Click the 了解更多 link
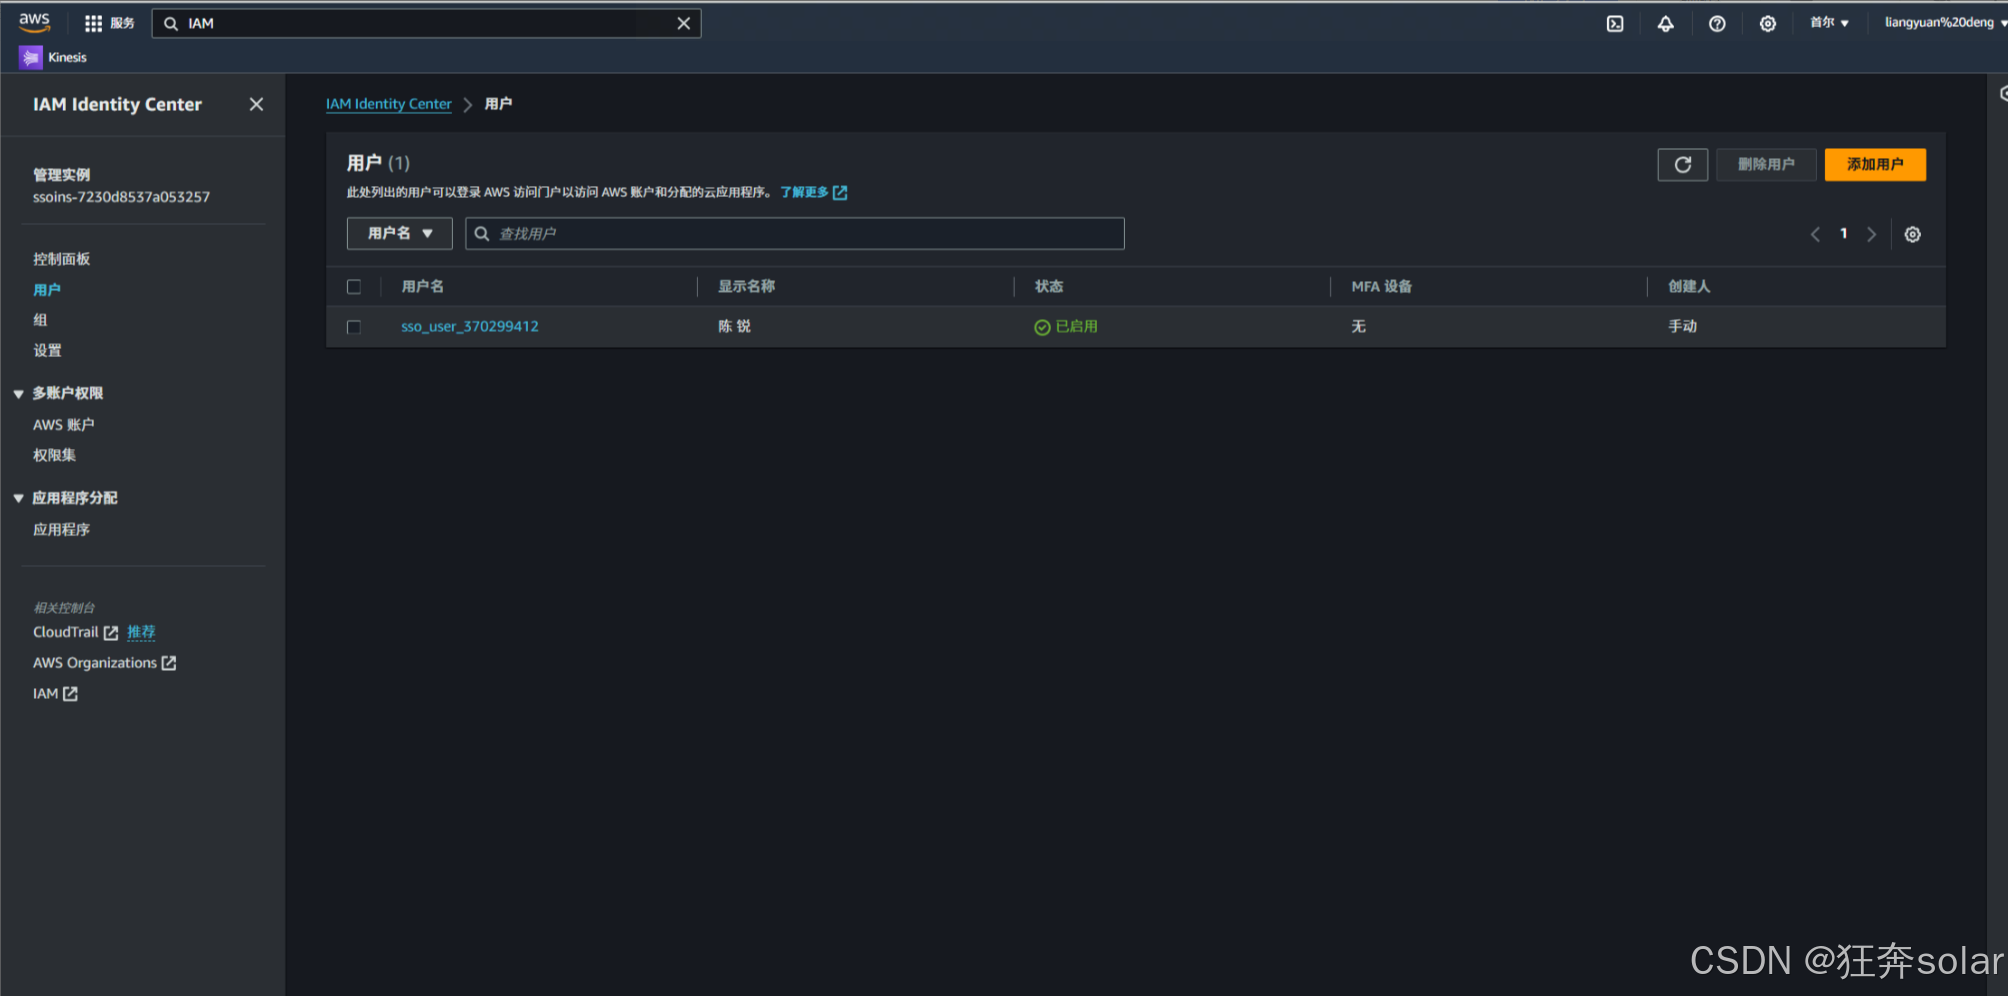The width and height of the screenshot is (2008, 996). click(804, 192)
